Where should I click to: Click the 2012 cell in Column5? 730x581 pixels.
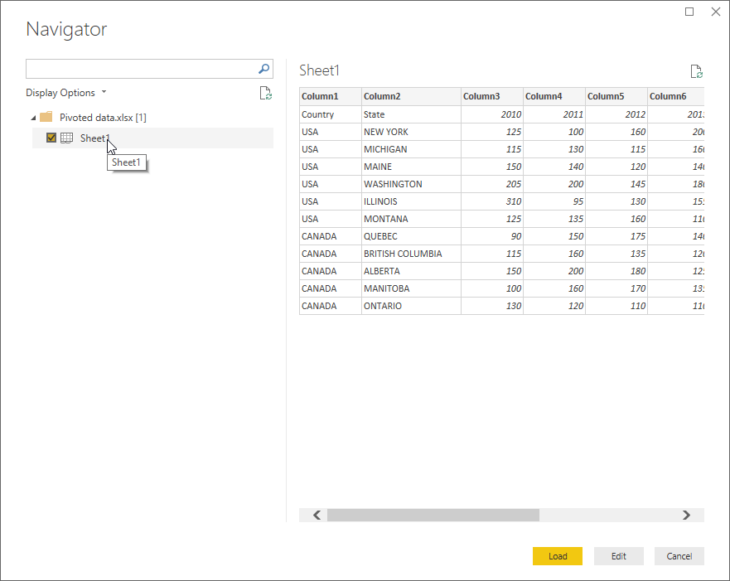click(616, 115)
